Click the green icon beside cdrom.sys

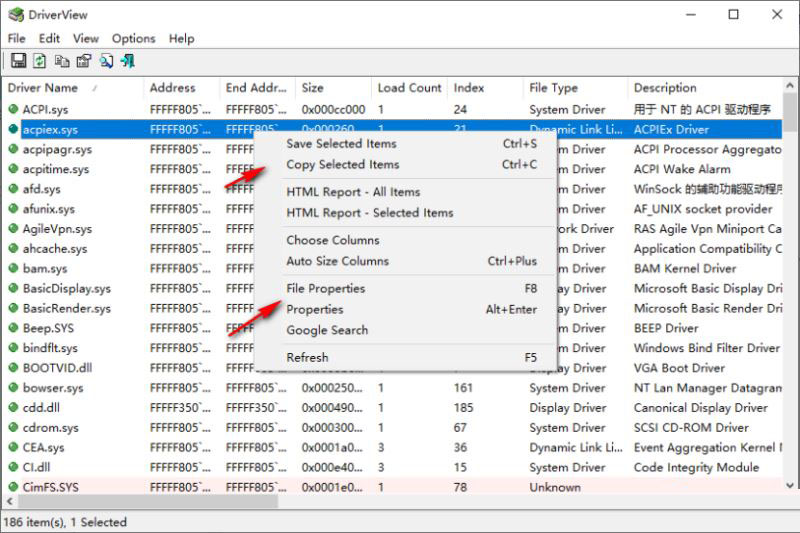click(14, 427)
